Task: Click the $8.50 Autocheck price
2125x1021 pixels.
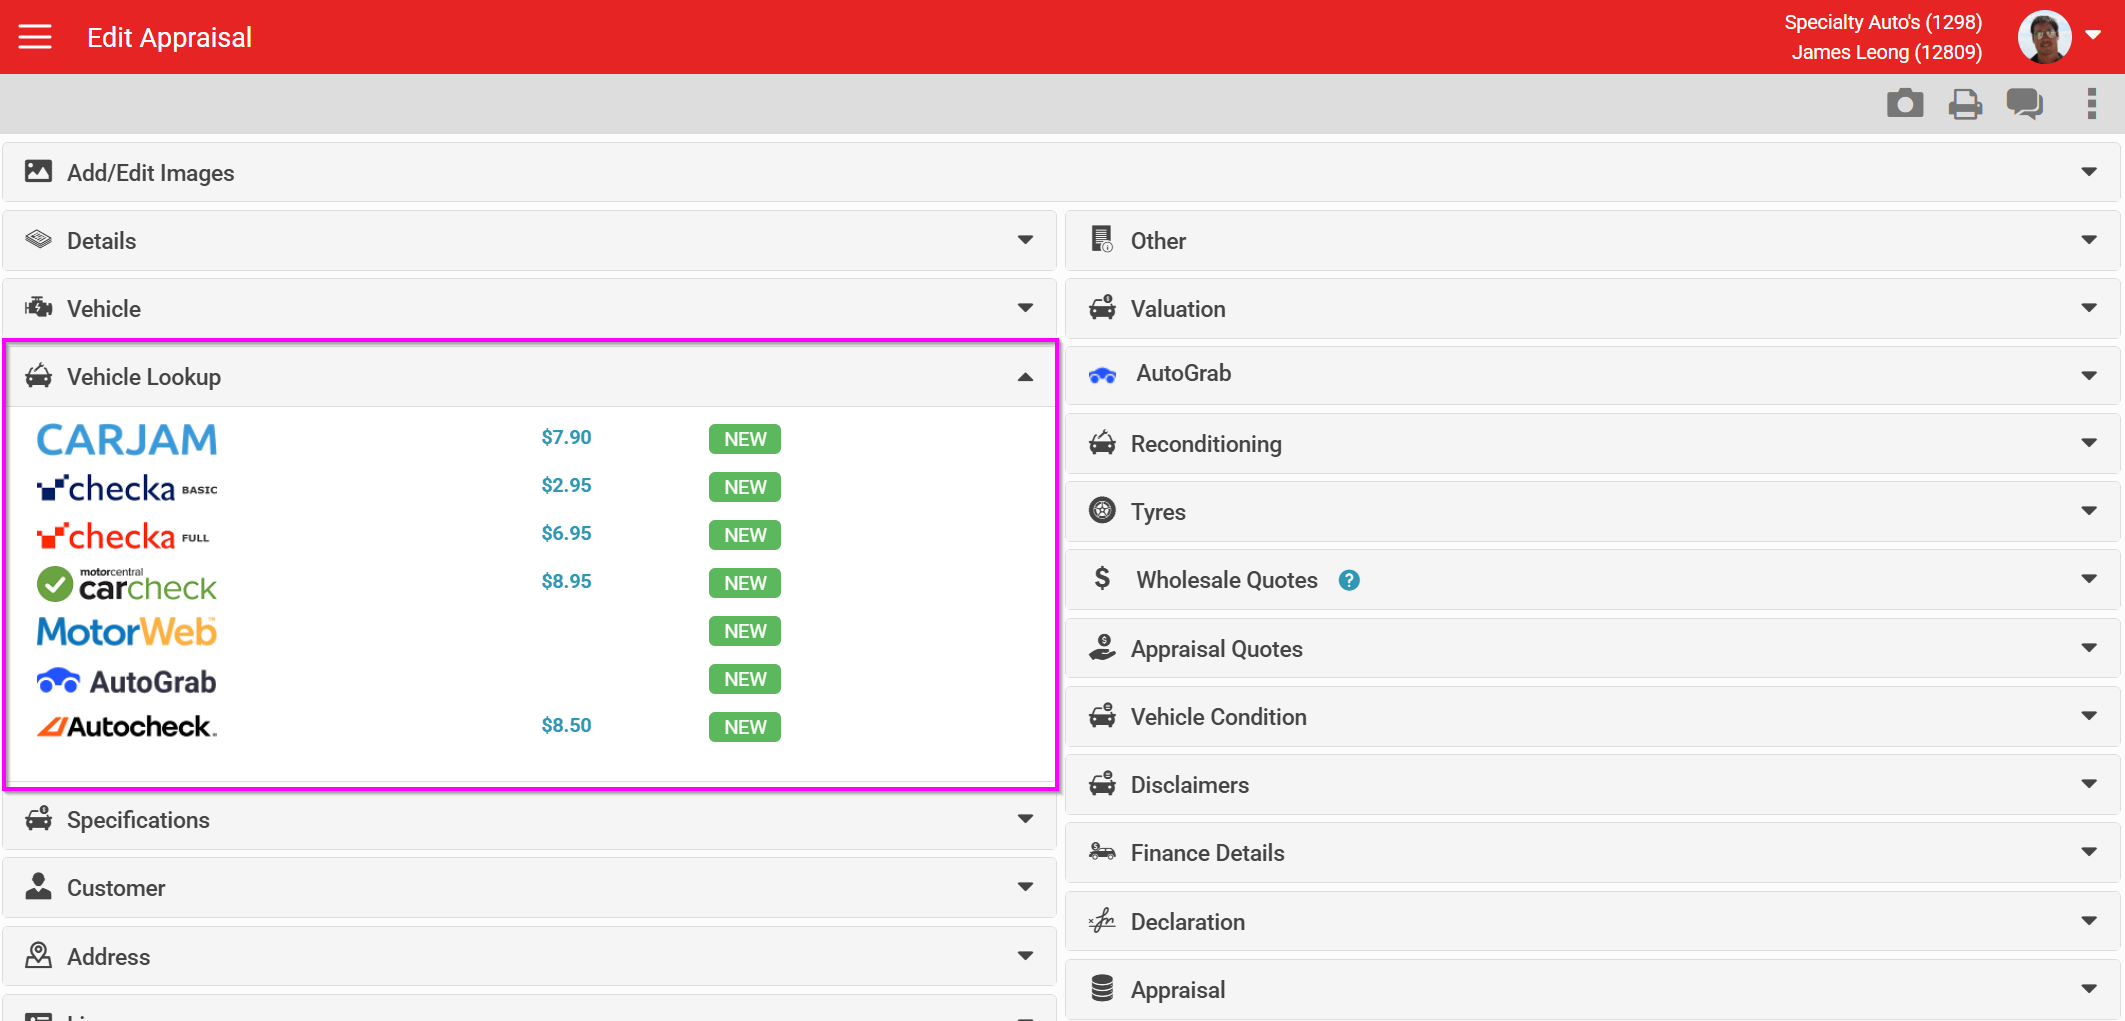Action: pos(566,725)
